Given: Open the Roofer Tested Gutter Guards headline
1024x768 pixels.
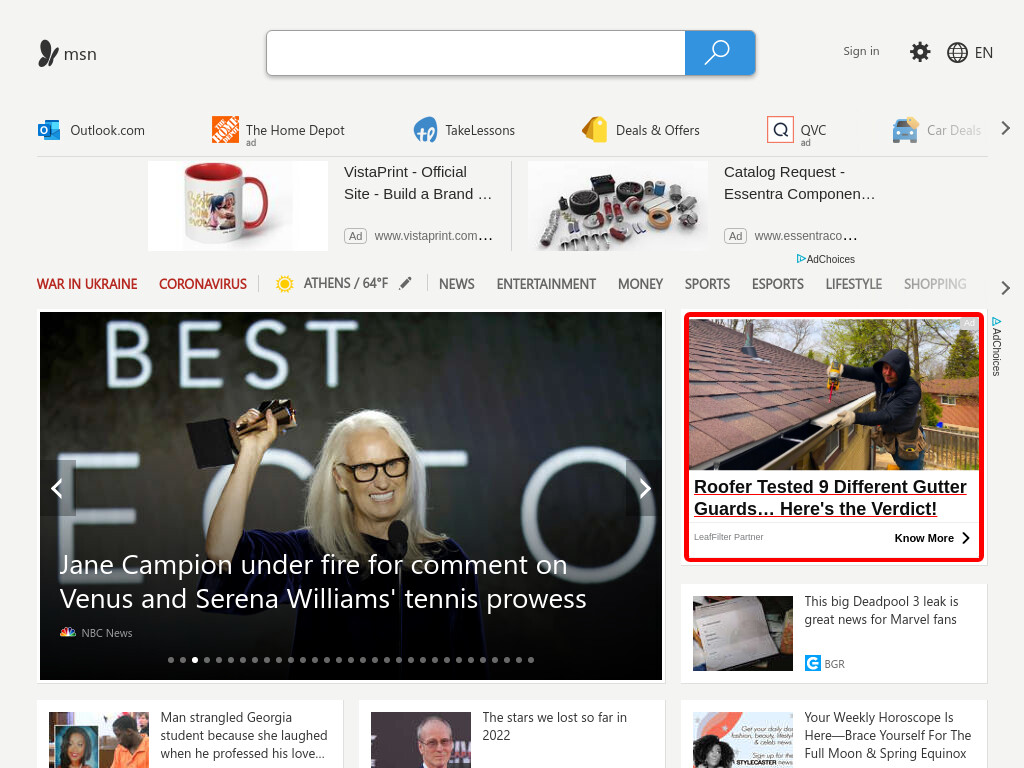Looking at the screenshot, I should pyautogui.click(x=830, y=498).
